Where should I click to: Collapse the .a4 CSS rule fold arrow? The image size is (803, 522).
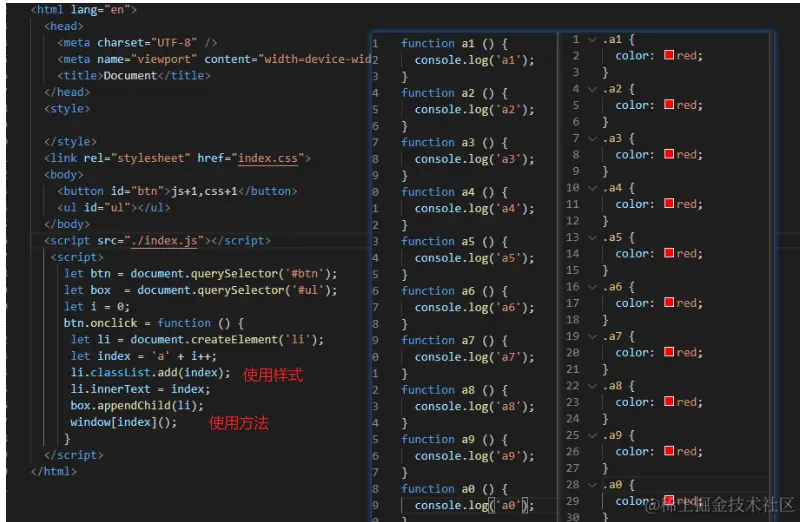coord(593,188)
